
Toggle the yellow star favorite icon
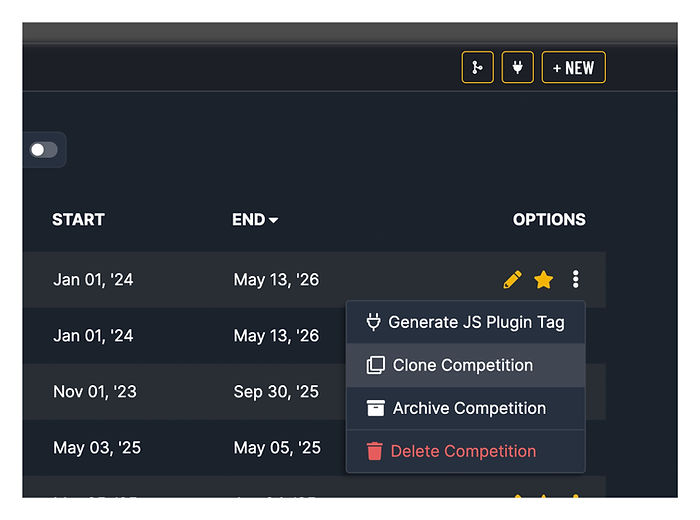click(x=543, y=280)
